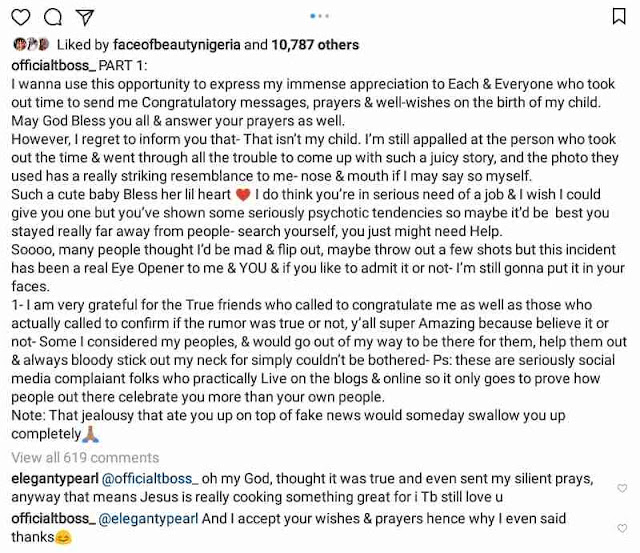Open comments via the speech bubble icon

(54, 16)
